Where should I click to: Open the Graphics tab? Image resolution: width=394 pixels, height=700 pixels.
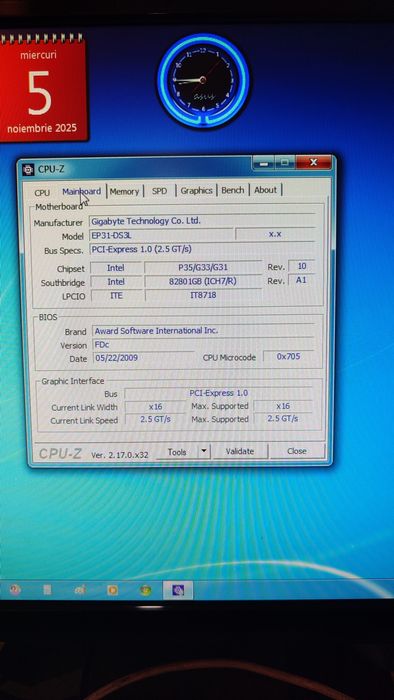[x=196, y=191]
